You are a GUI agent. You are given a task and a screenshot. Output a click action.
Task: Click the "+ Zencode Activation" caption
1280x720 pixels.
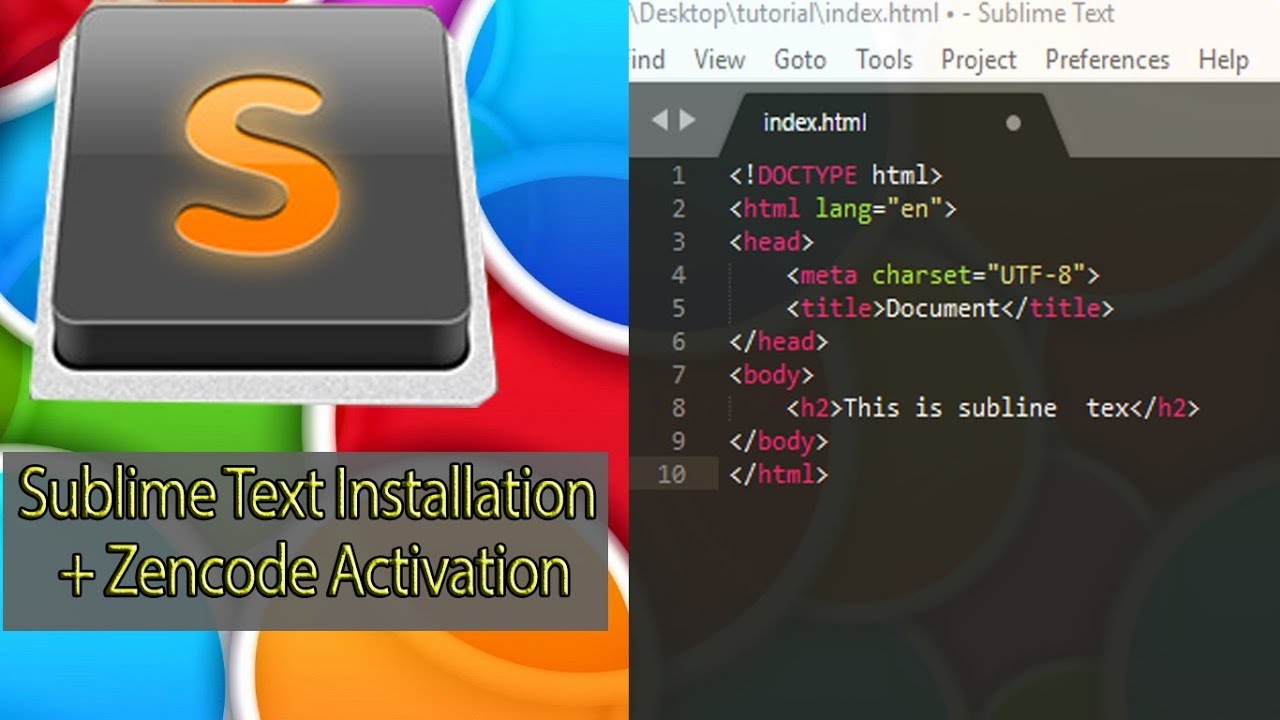click(x=314, y=574)
